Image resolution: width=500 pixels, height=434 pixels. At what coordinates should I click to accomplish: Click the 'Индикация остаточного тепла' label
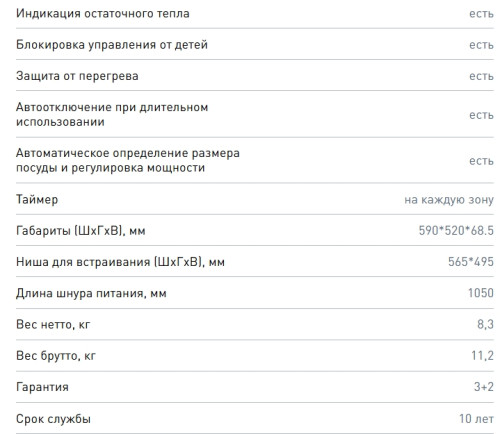103,14
